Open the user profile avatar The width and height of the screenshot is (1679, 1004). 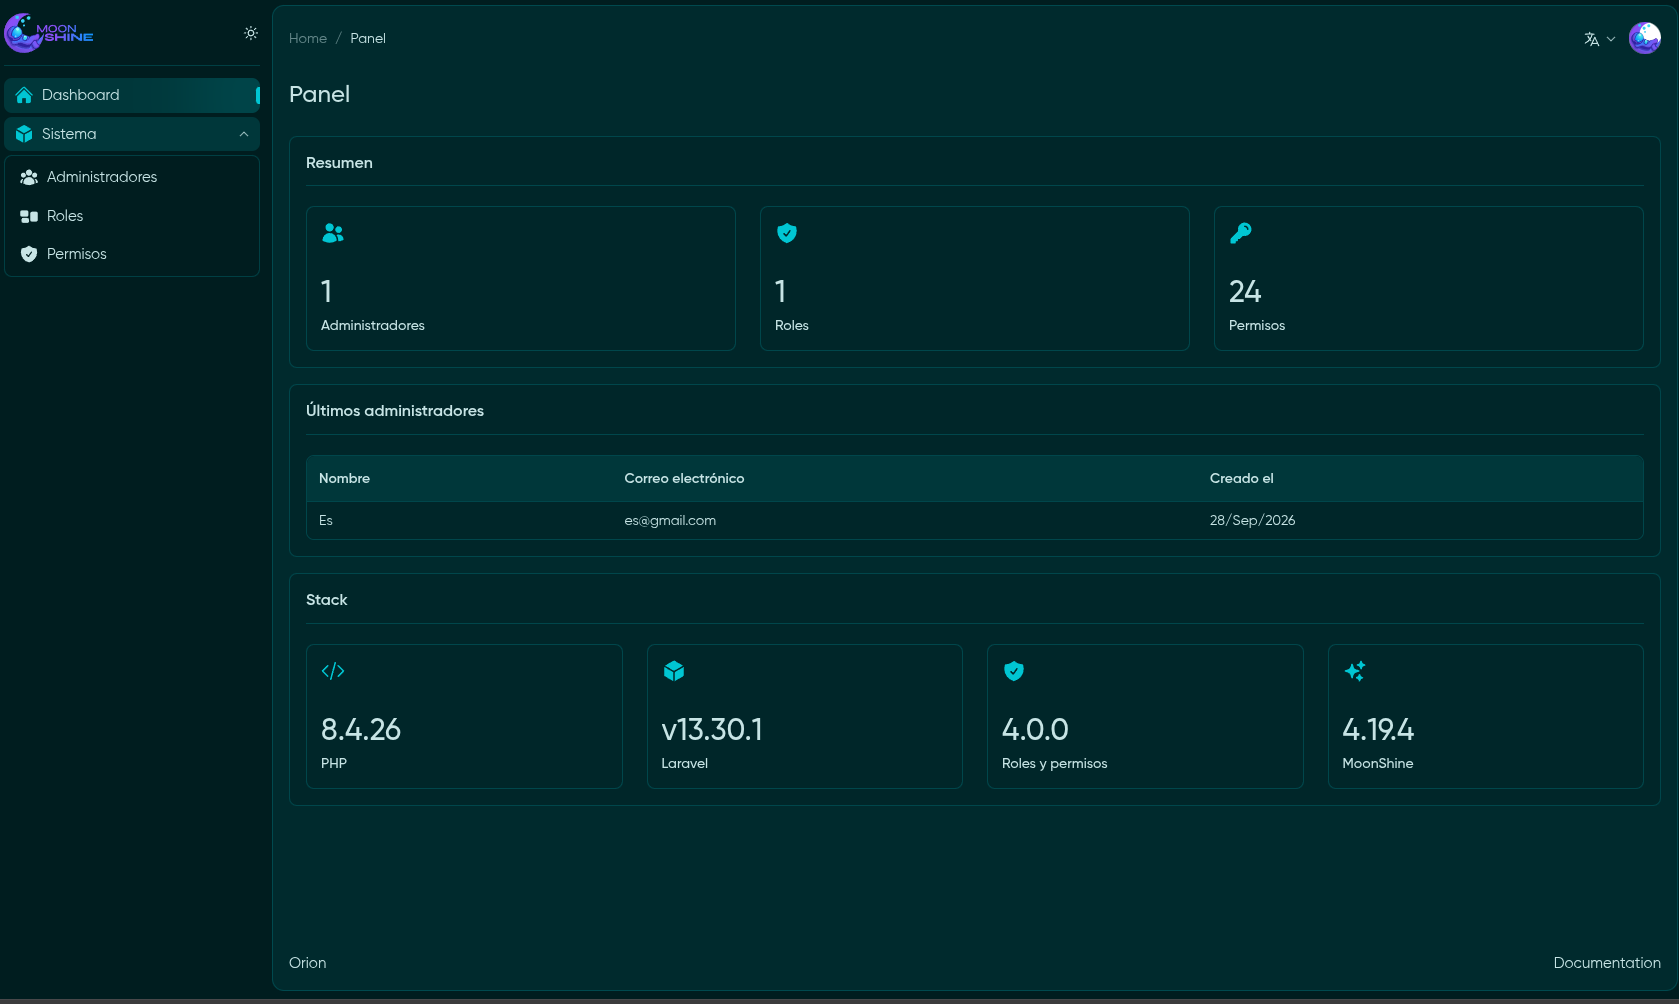[1645, 38]
